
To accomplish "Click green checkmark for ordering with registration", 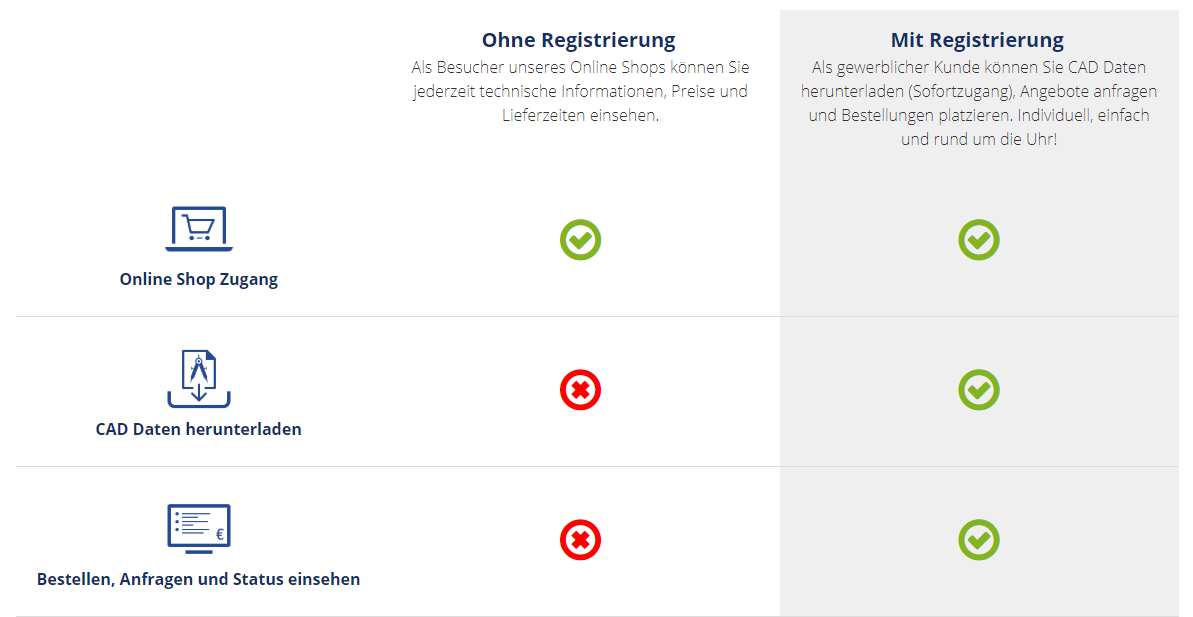I will pos(978,540).
